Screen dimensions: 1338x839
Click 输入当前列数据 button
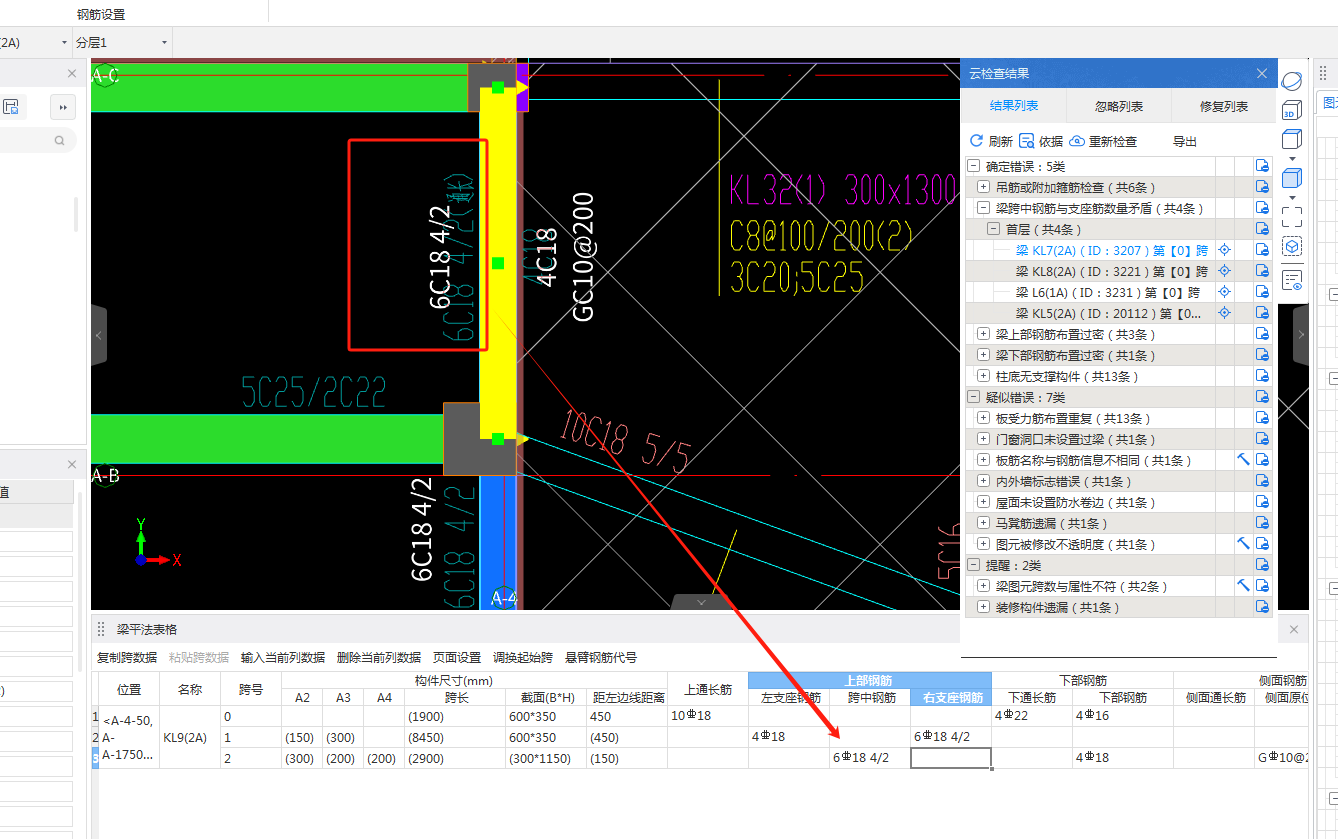283,658
